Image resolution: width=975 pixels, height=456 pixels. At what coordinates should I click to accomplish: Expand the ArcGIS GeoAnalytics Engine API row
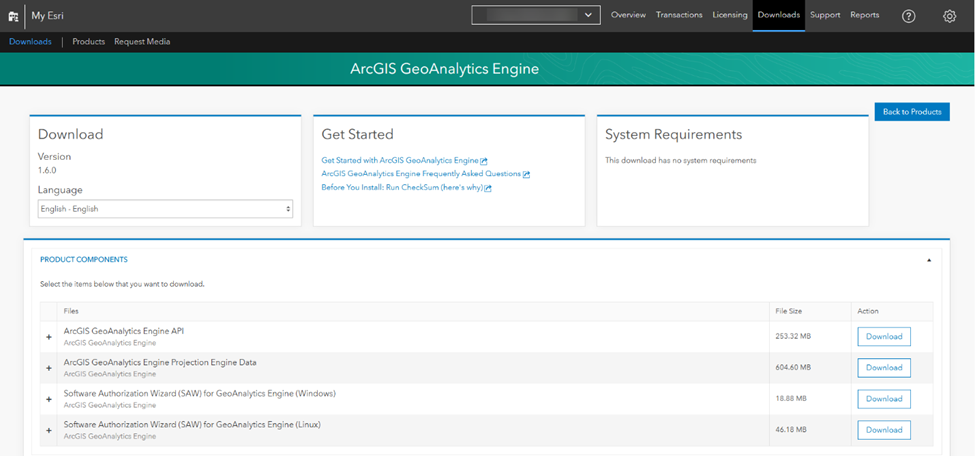(48, 337)
